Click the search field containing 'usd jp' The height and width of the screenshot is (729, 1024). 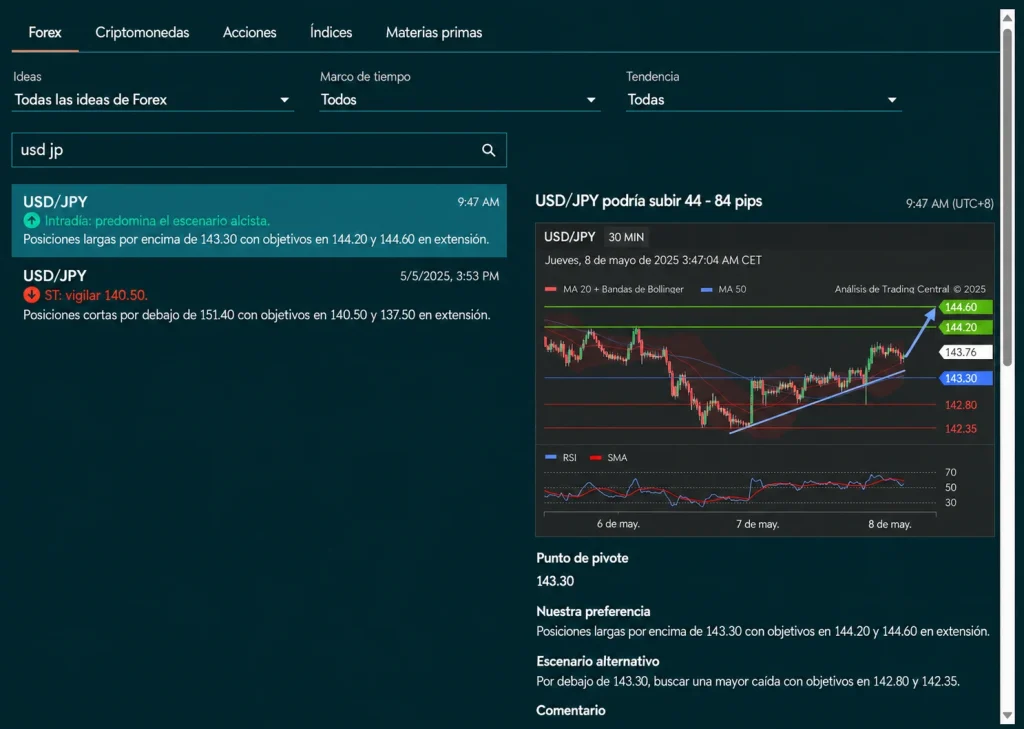[x=259, y=150]
